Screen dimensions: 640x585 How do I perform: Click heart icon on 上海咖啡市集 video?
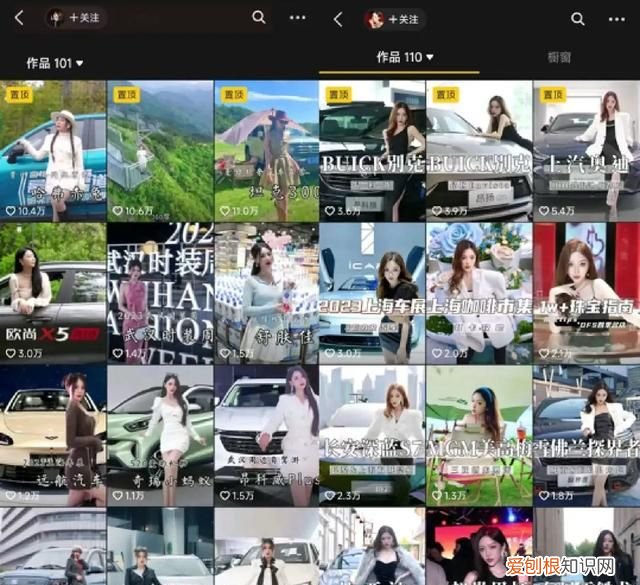[437, 353]
